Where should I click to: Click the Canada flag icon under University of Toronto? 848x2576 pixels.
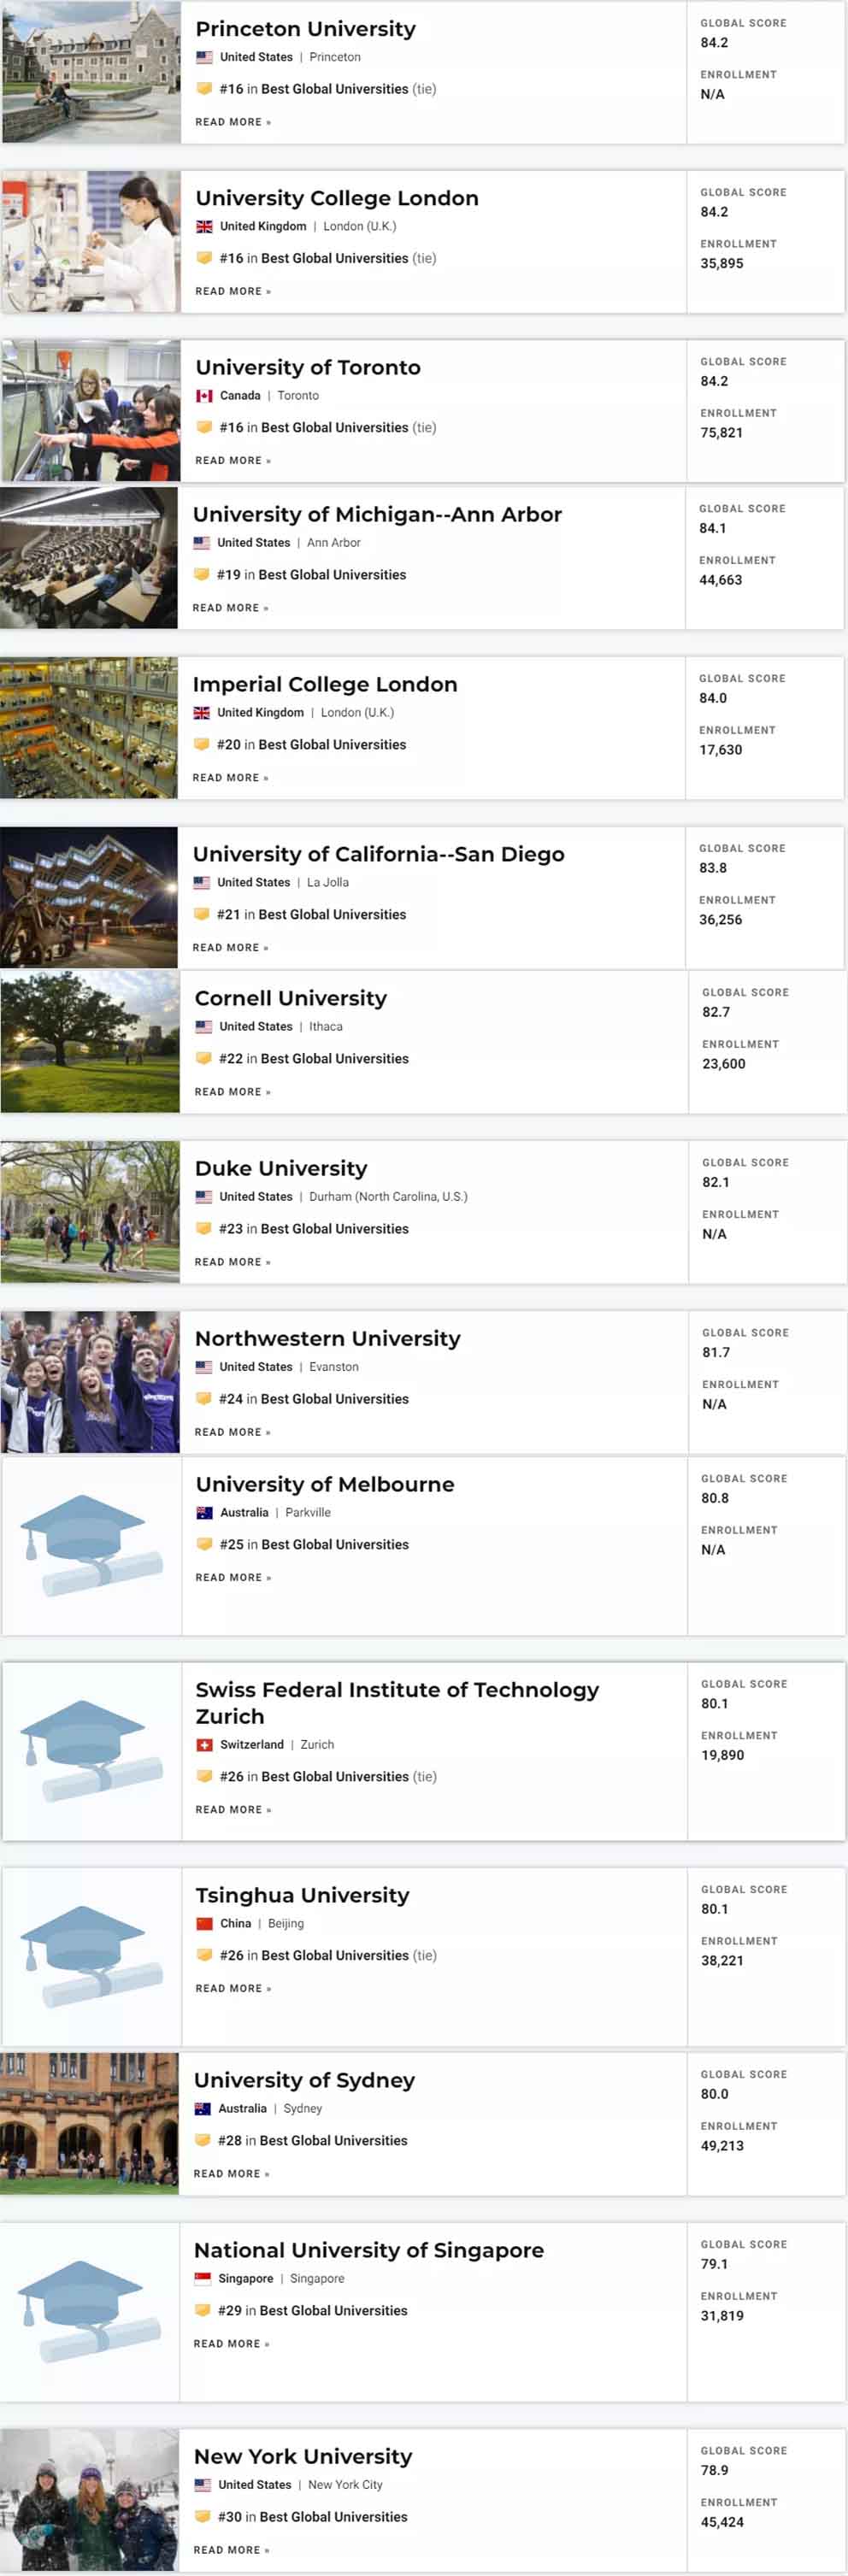tap(204, 396)
